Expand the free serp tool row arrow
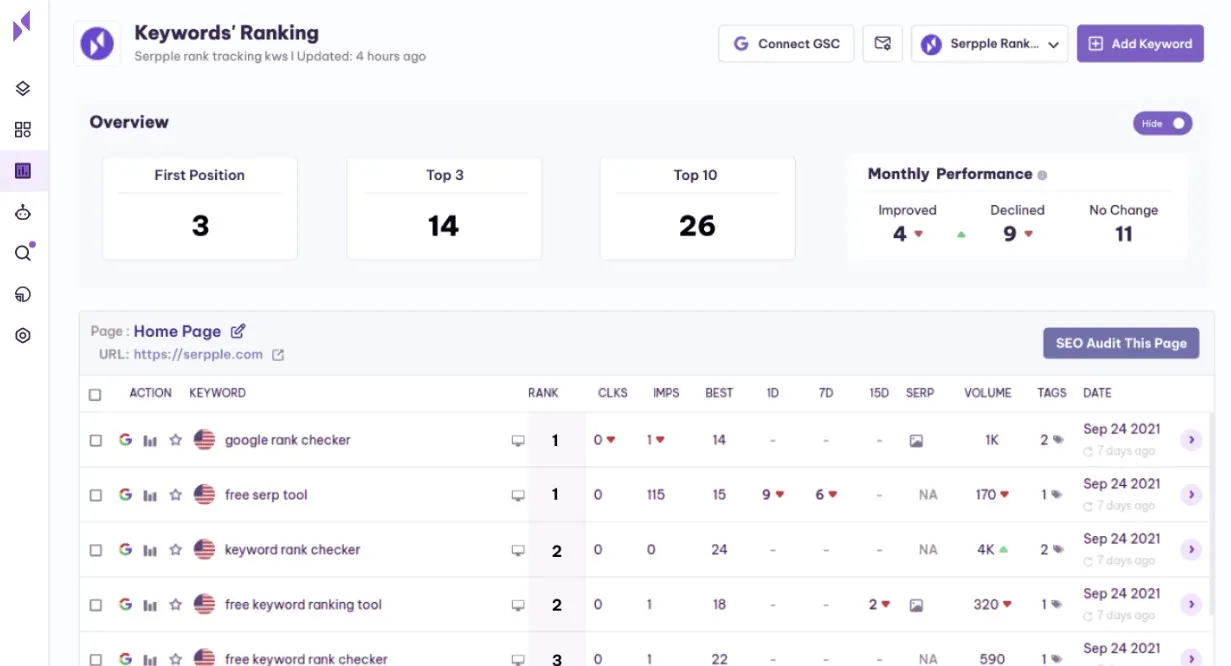 (1190, 495)
